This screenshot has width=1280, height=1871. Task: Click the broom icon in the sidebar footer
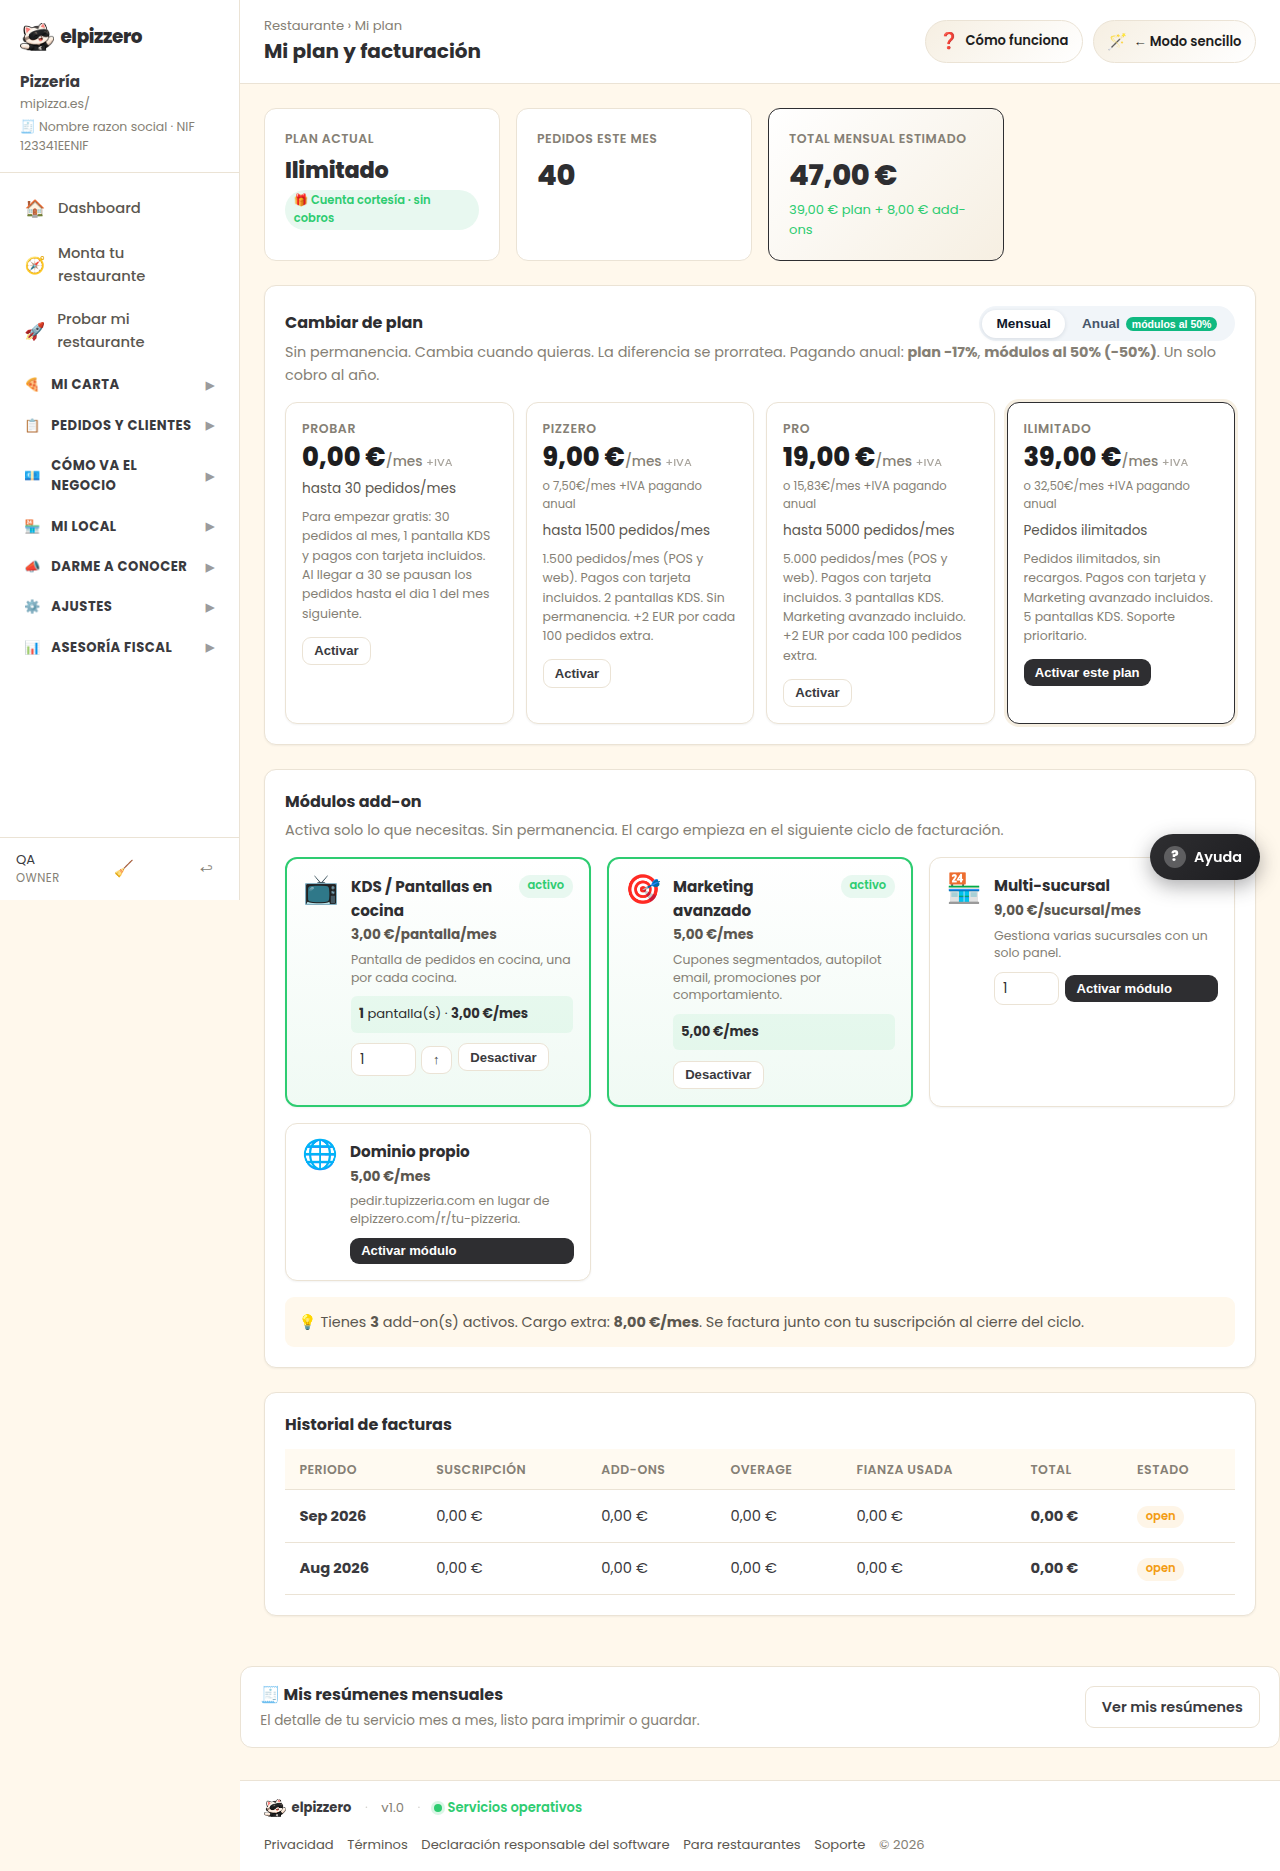pyautogui.click(x=124, y=868)
